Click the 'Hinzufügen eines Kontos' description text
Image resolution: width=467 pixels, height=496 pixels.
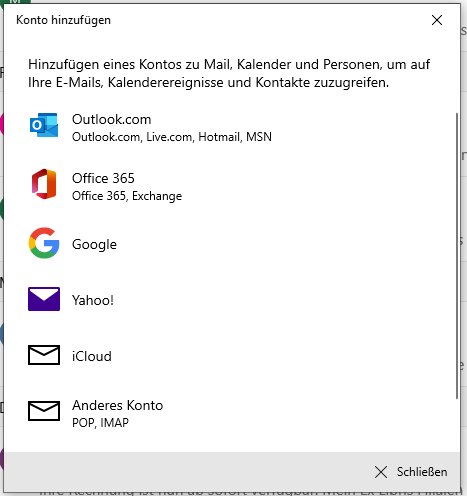(229, 73)
